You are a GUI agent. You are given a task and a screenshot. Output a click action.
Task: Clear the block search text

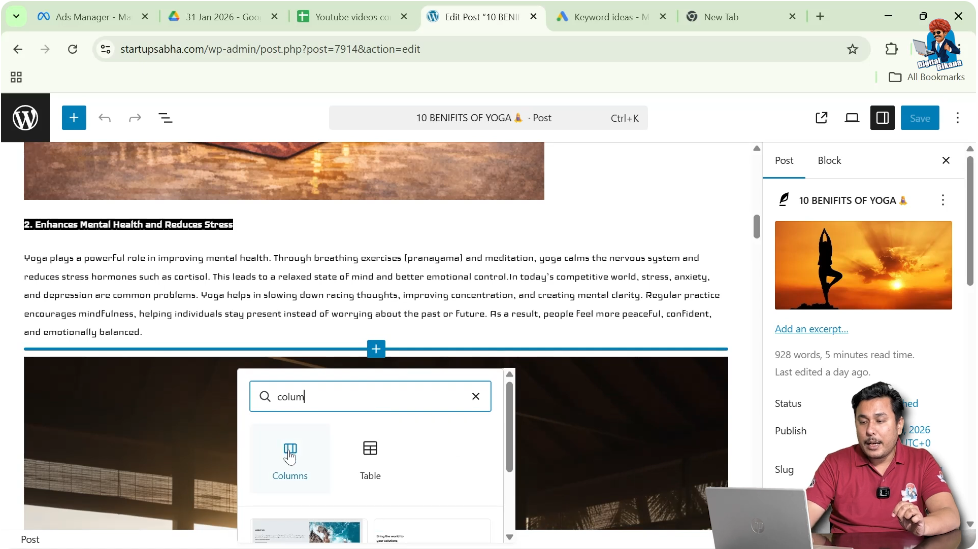475,396
